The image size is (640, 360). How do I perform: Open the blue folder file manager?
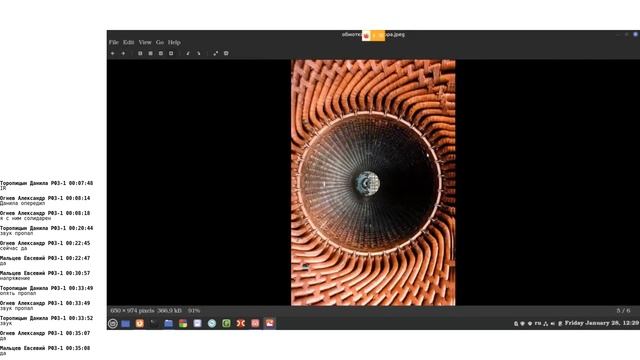click(x=169, y=324)
